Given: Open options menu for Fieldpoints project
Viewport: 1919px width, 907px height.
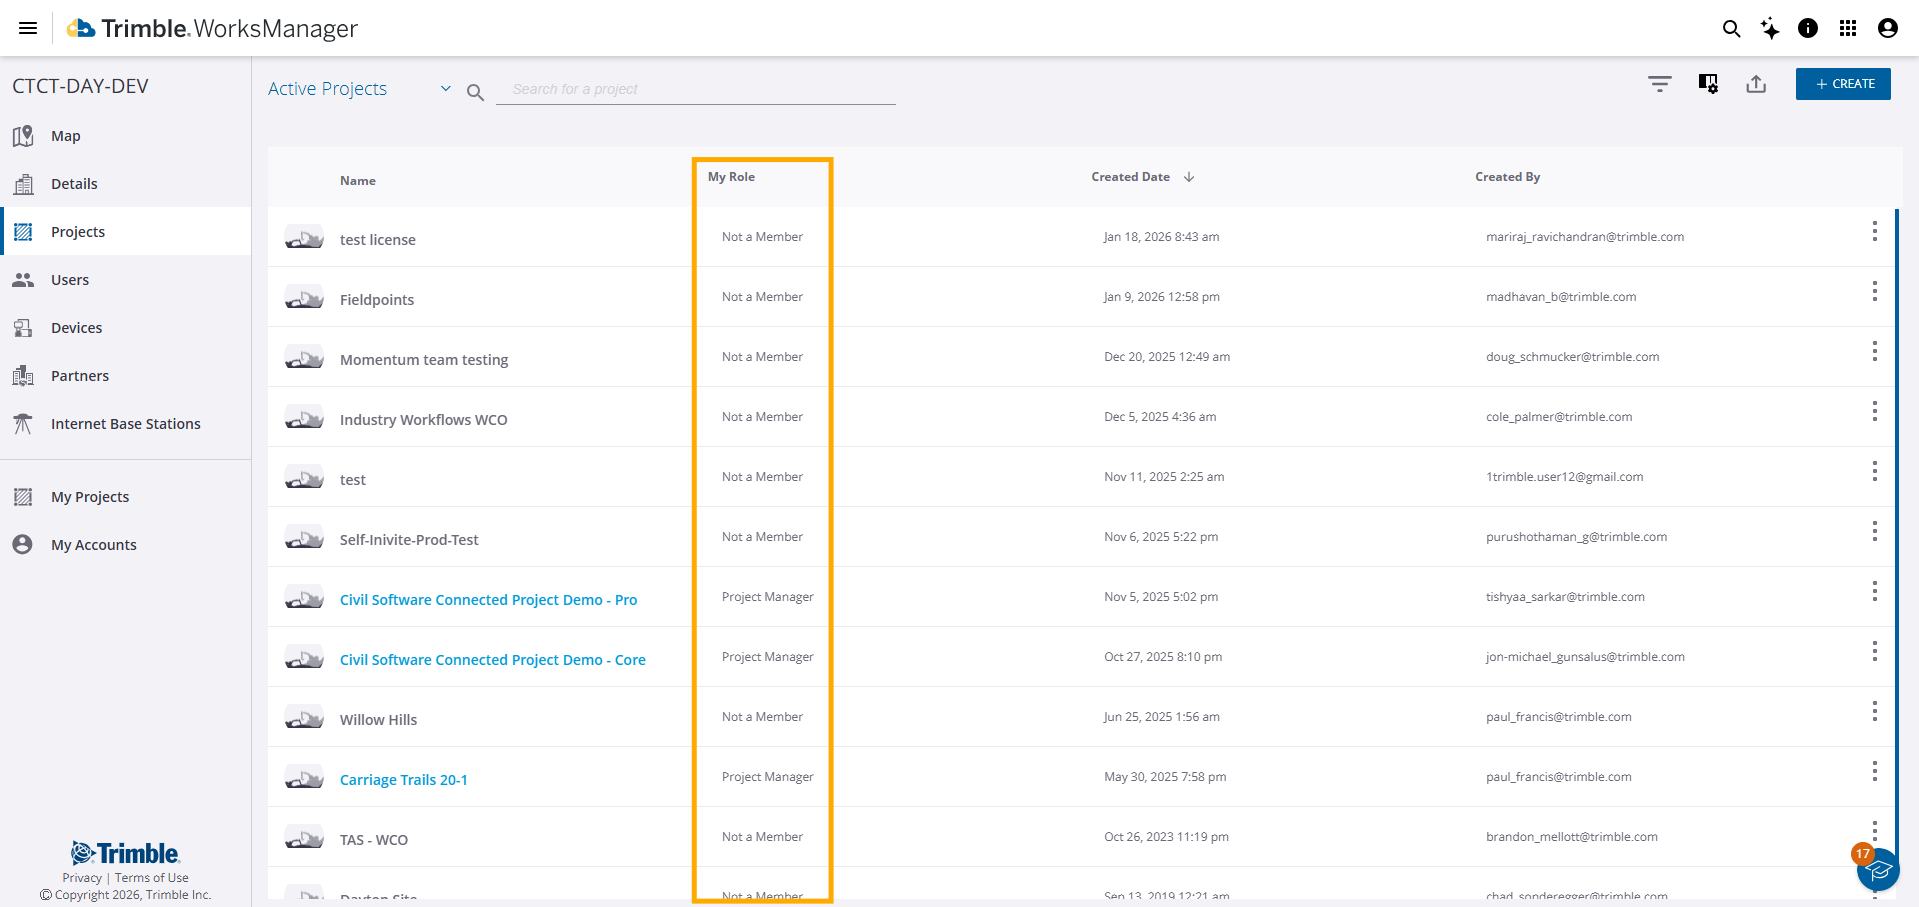Looking at the screenshot, I should [1875, 291].
